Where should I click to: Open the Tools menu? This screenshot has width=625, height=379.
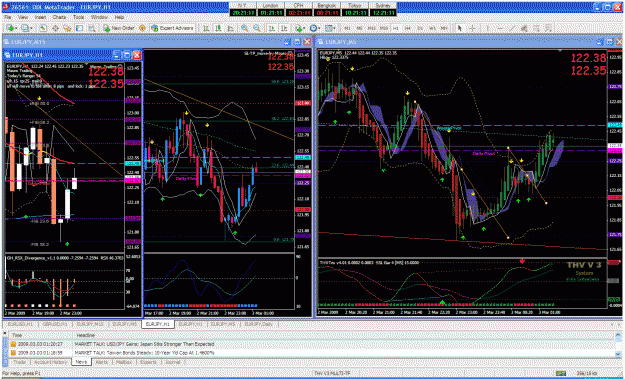click(79, 18)
